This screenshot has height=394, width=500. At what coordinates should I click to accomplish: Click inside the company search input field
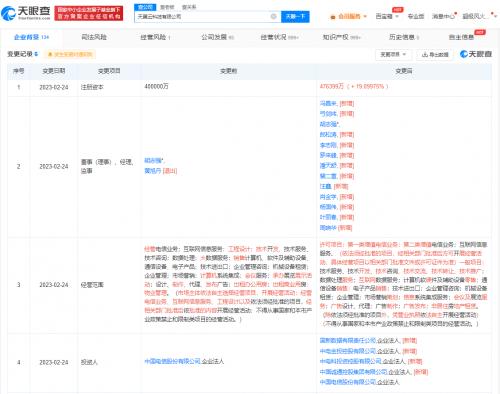coord(203,16)
